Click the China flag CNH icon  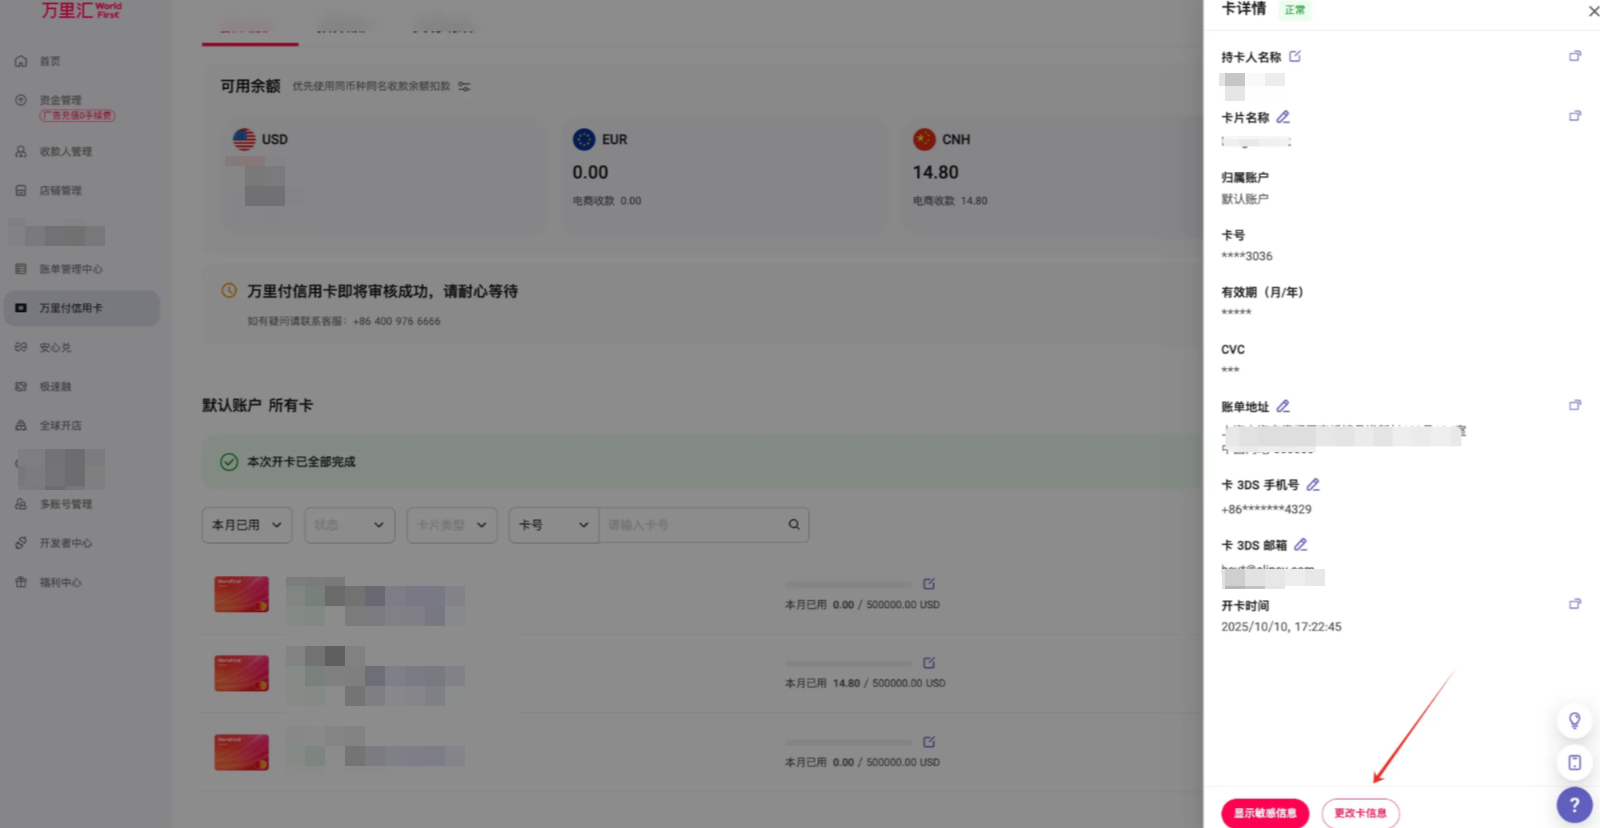(924, 139)
